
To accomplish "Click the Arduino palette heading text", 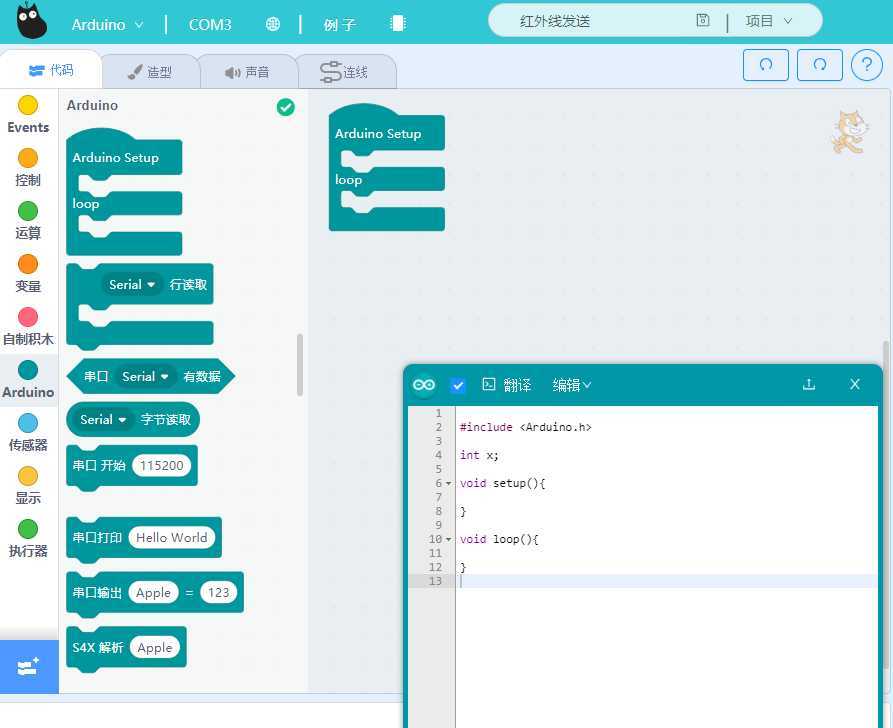I will pos(92,105).
